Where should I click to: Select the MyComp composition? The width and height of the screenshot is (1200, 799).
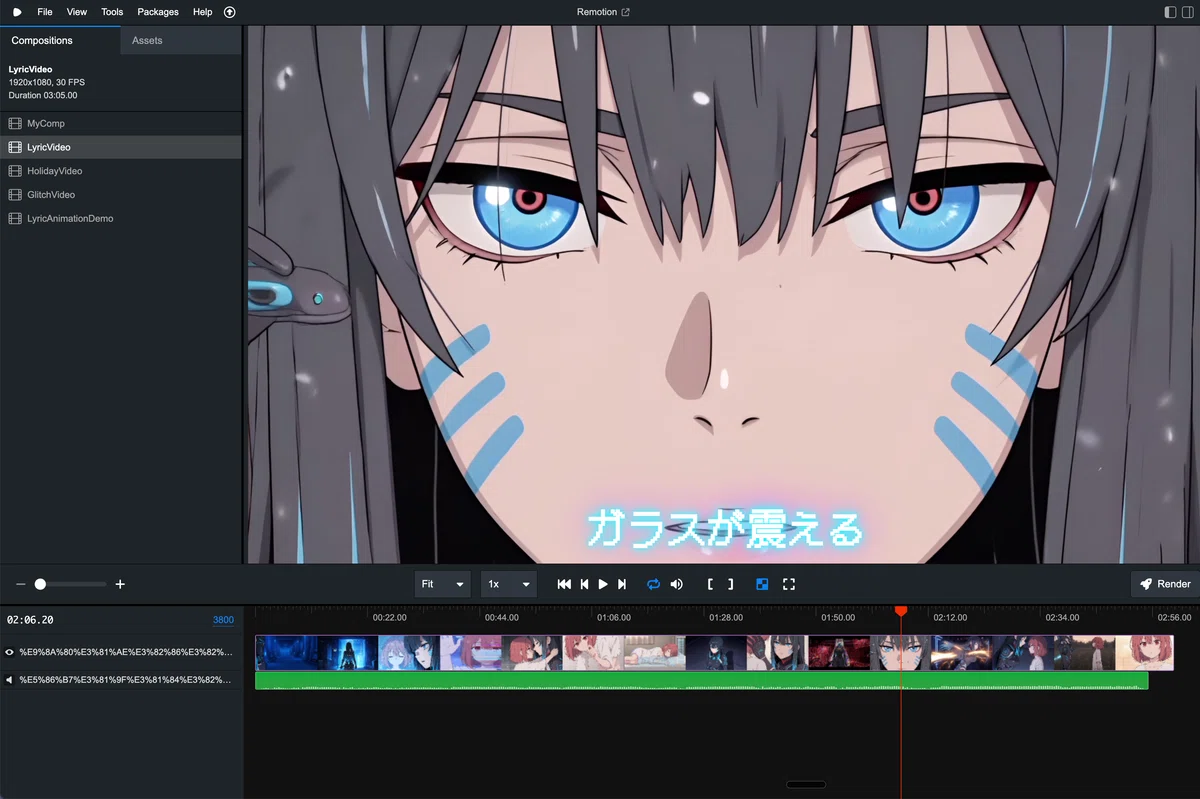[121, 123]
